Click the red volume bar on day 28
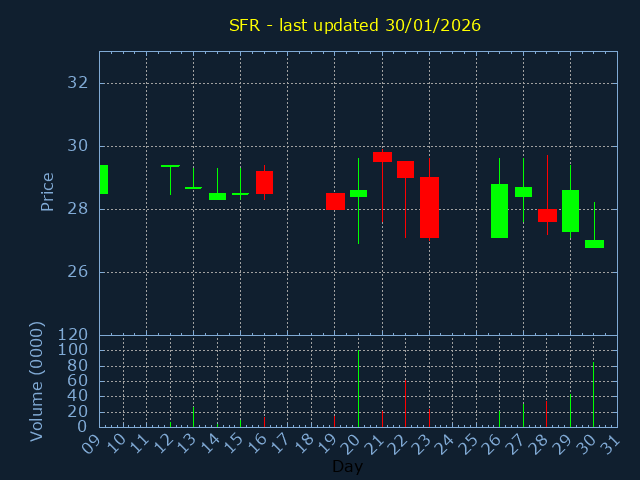 546,414
